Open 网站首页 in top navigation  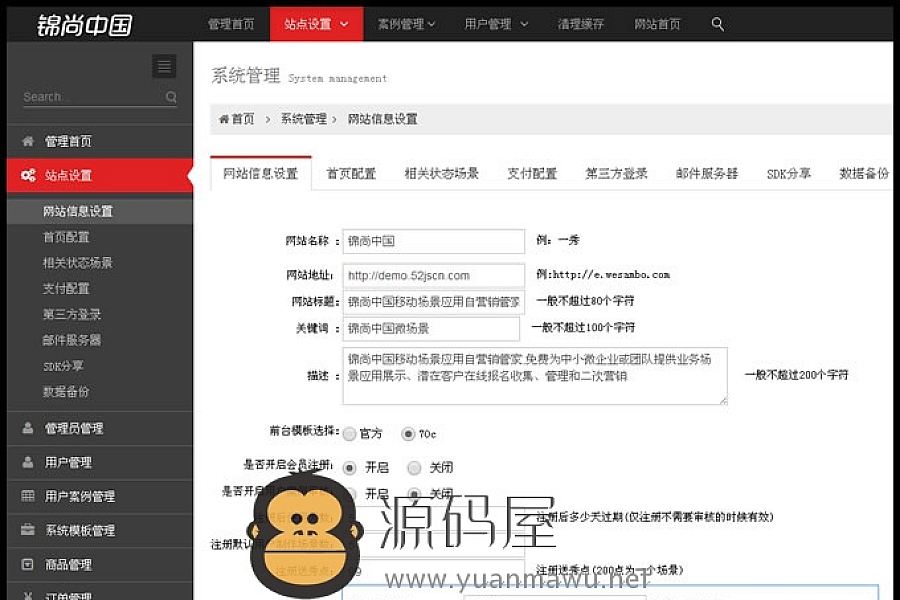click(x=657, y=24)
